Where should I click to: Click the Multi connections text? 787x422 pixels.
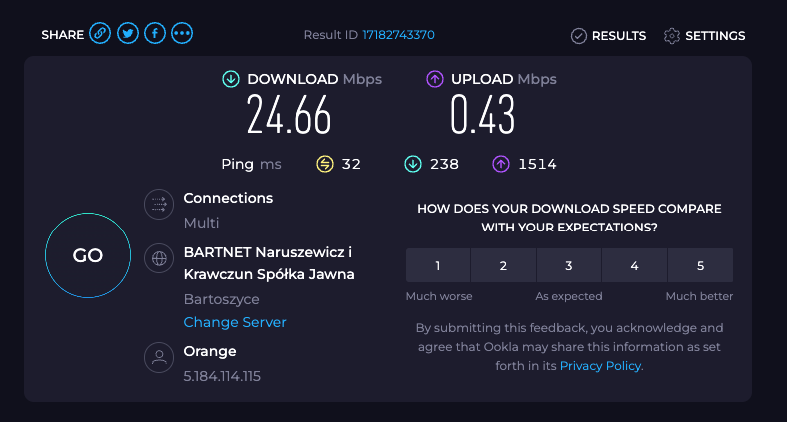point(201,223)
